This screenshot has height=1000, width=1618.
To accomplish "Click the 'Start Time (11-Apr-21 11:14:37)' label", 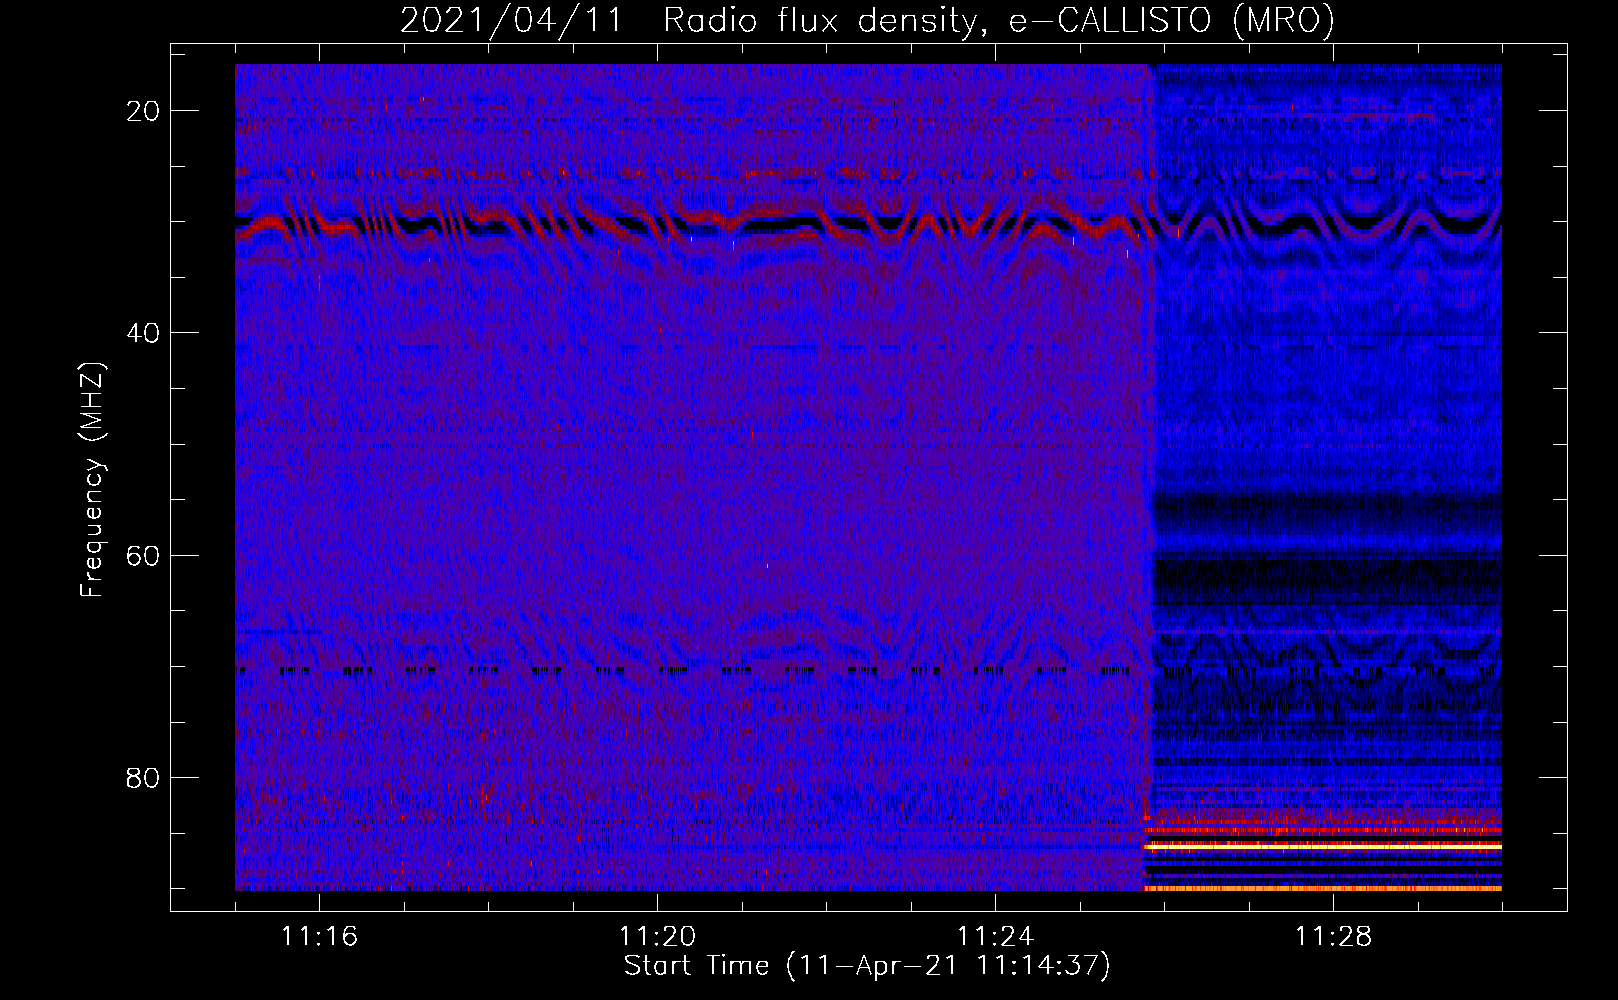I will coord(867,966).
